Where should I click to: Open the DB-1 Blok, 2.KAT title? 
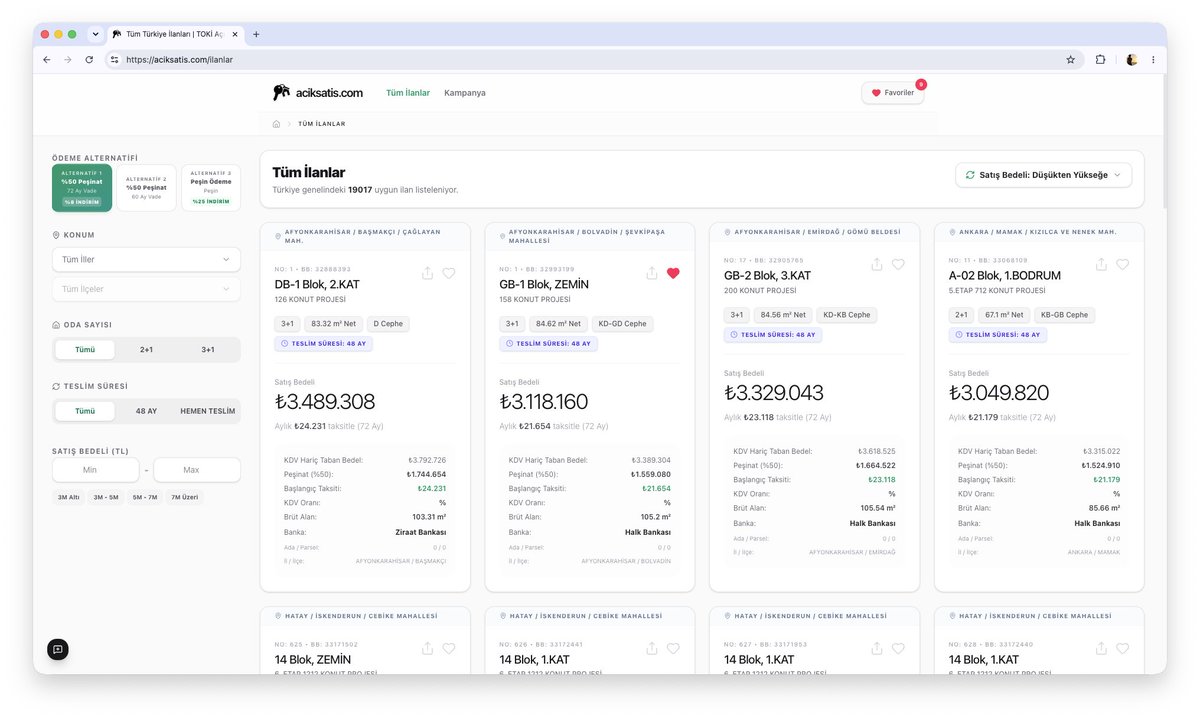point(317,285)
